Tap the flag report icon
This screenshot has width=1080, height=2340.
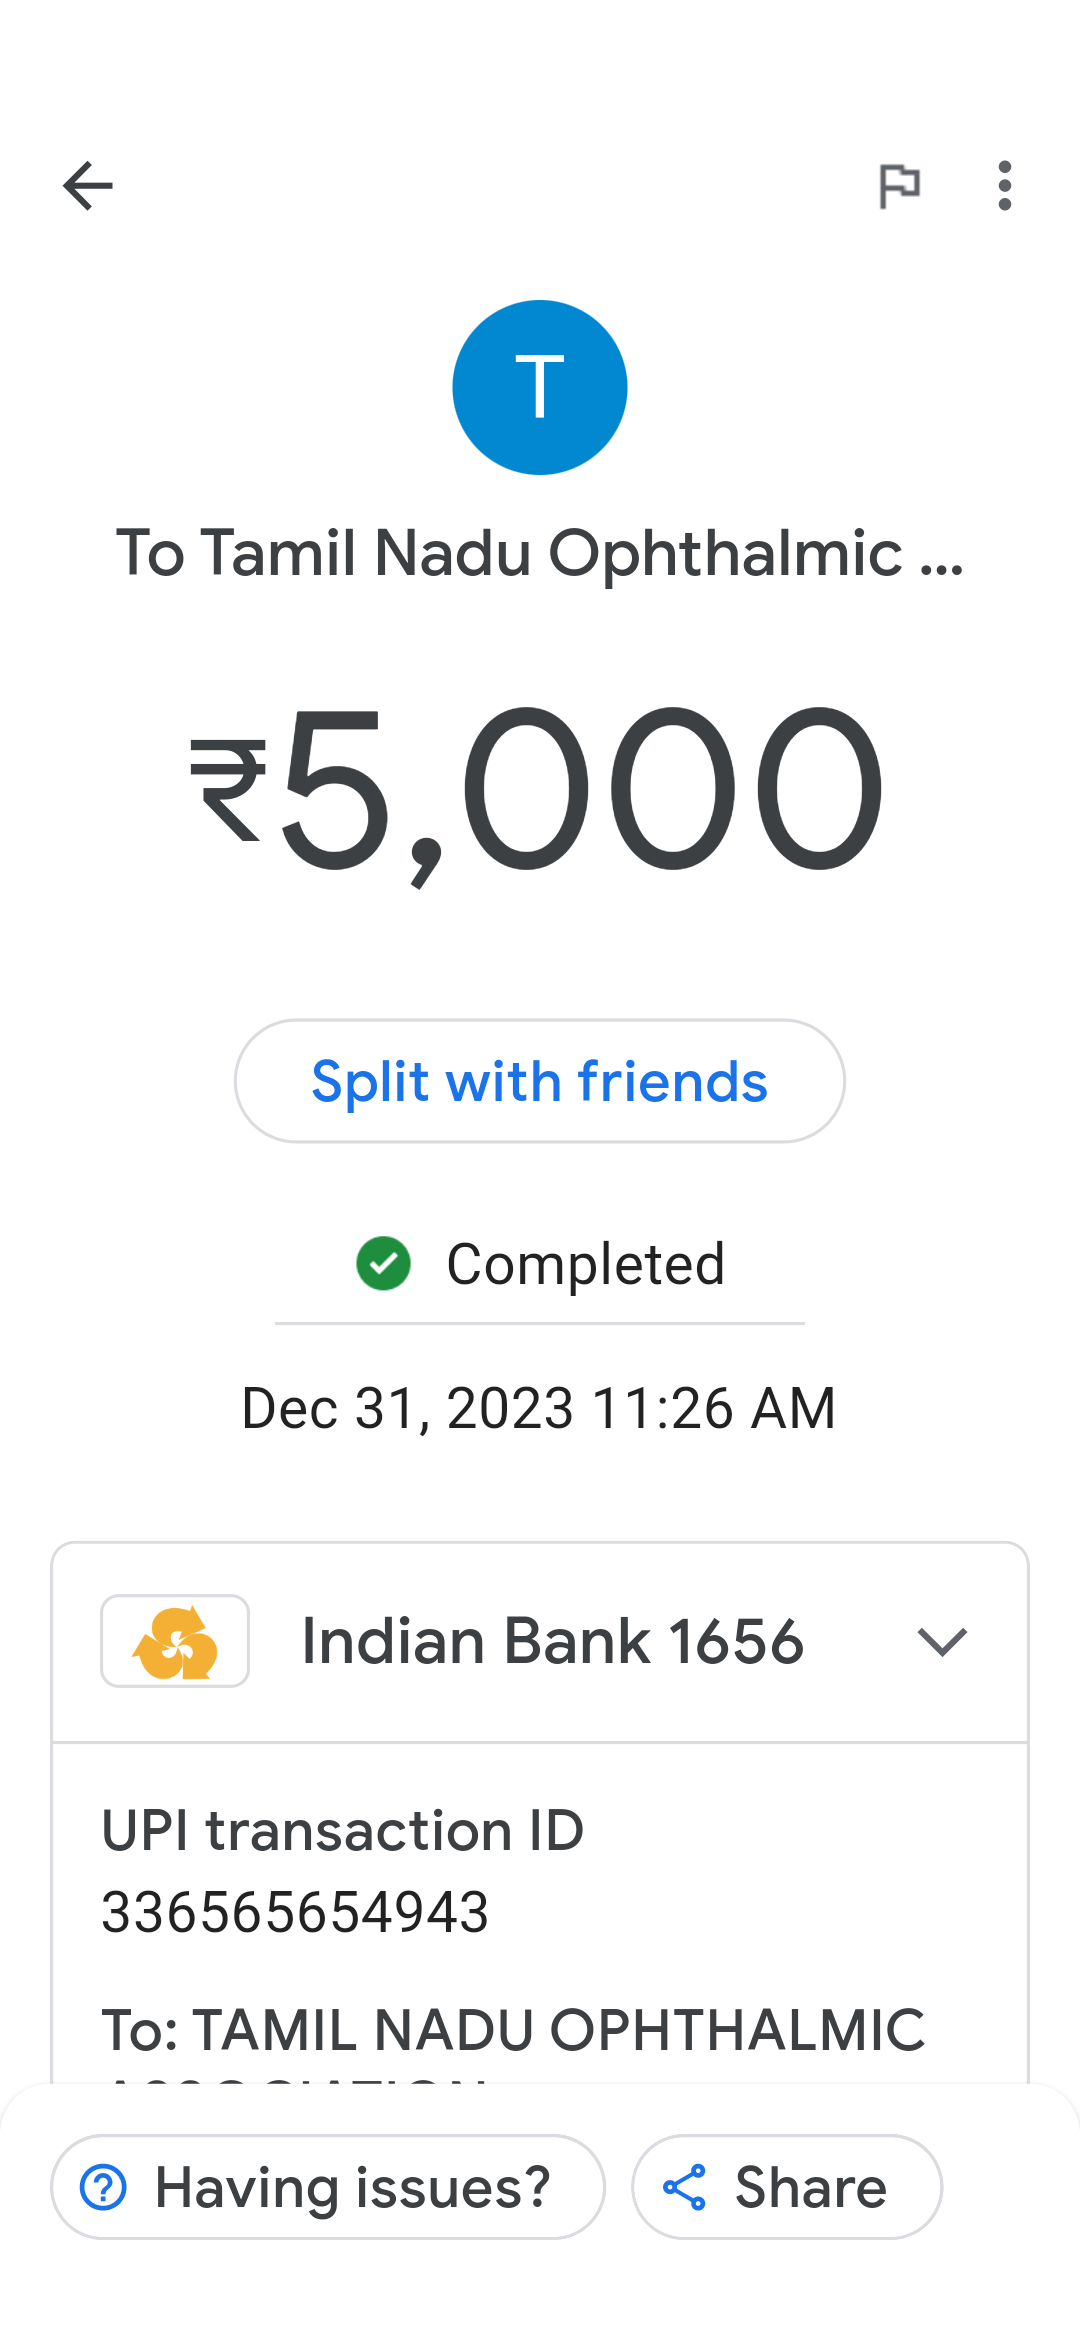[899, 186]
